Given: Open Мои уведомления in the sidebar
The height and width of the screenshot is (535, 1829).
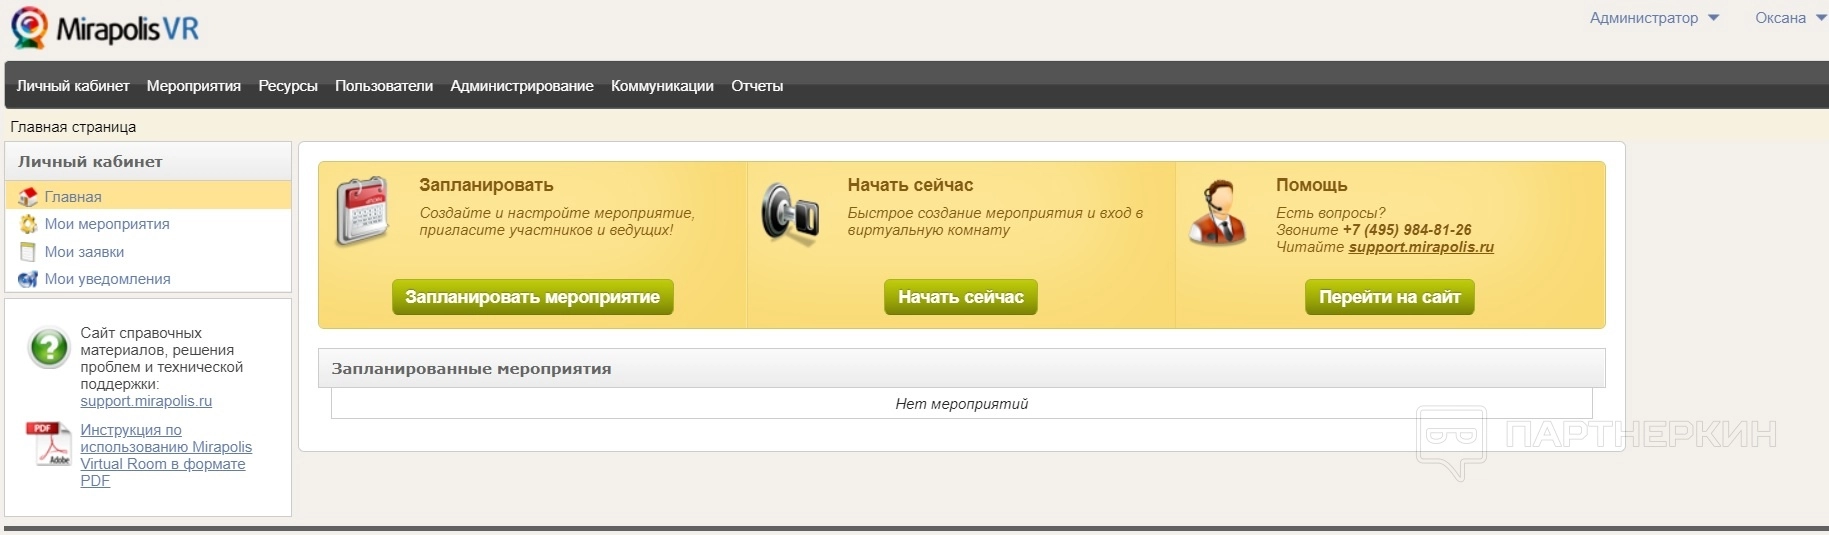Looking at the screenshot, I should [x=107, y=279].
